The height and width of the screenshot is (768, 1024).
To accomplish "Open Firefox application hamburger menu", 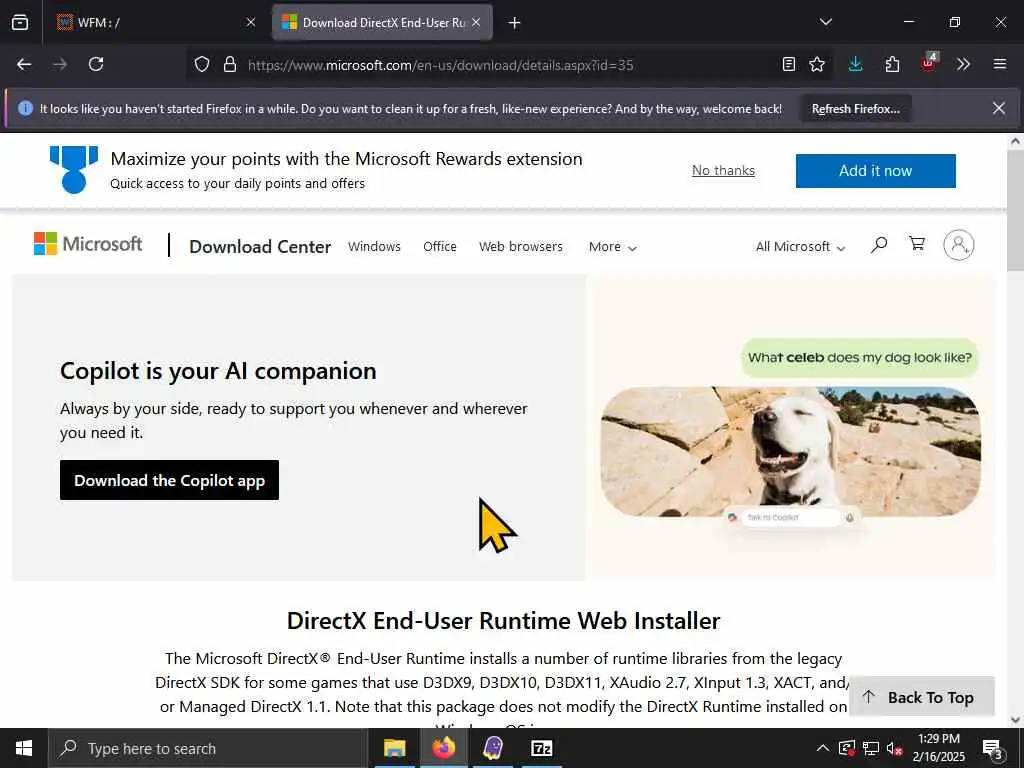I will tap(1000, 64).
